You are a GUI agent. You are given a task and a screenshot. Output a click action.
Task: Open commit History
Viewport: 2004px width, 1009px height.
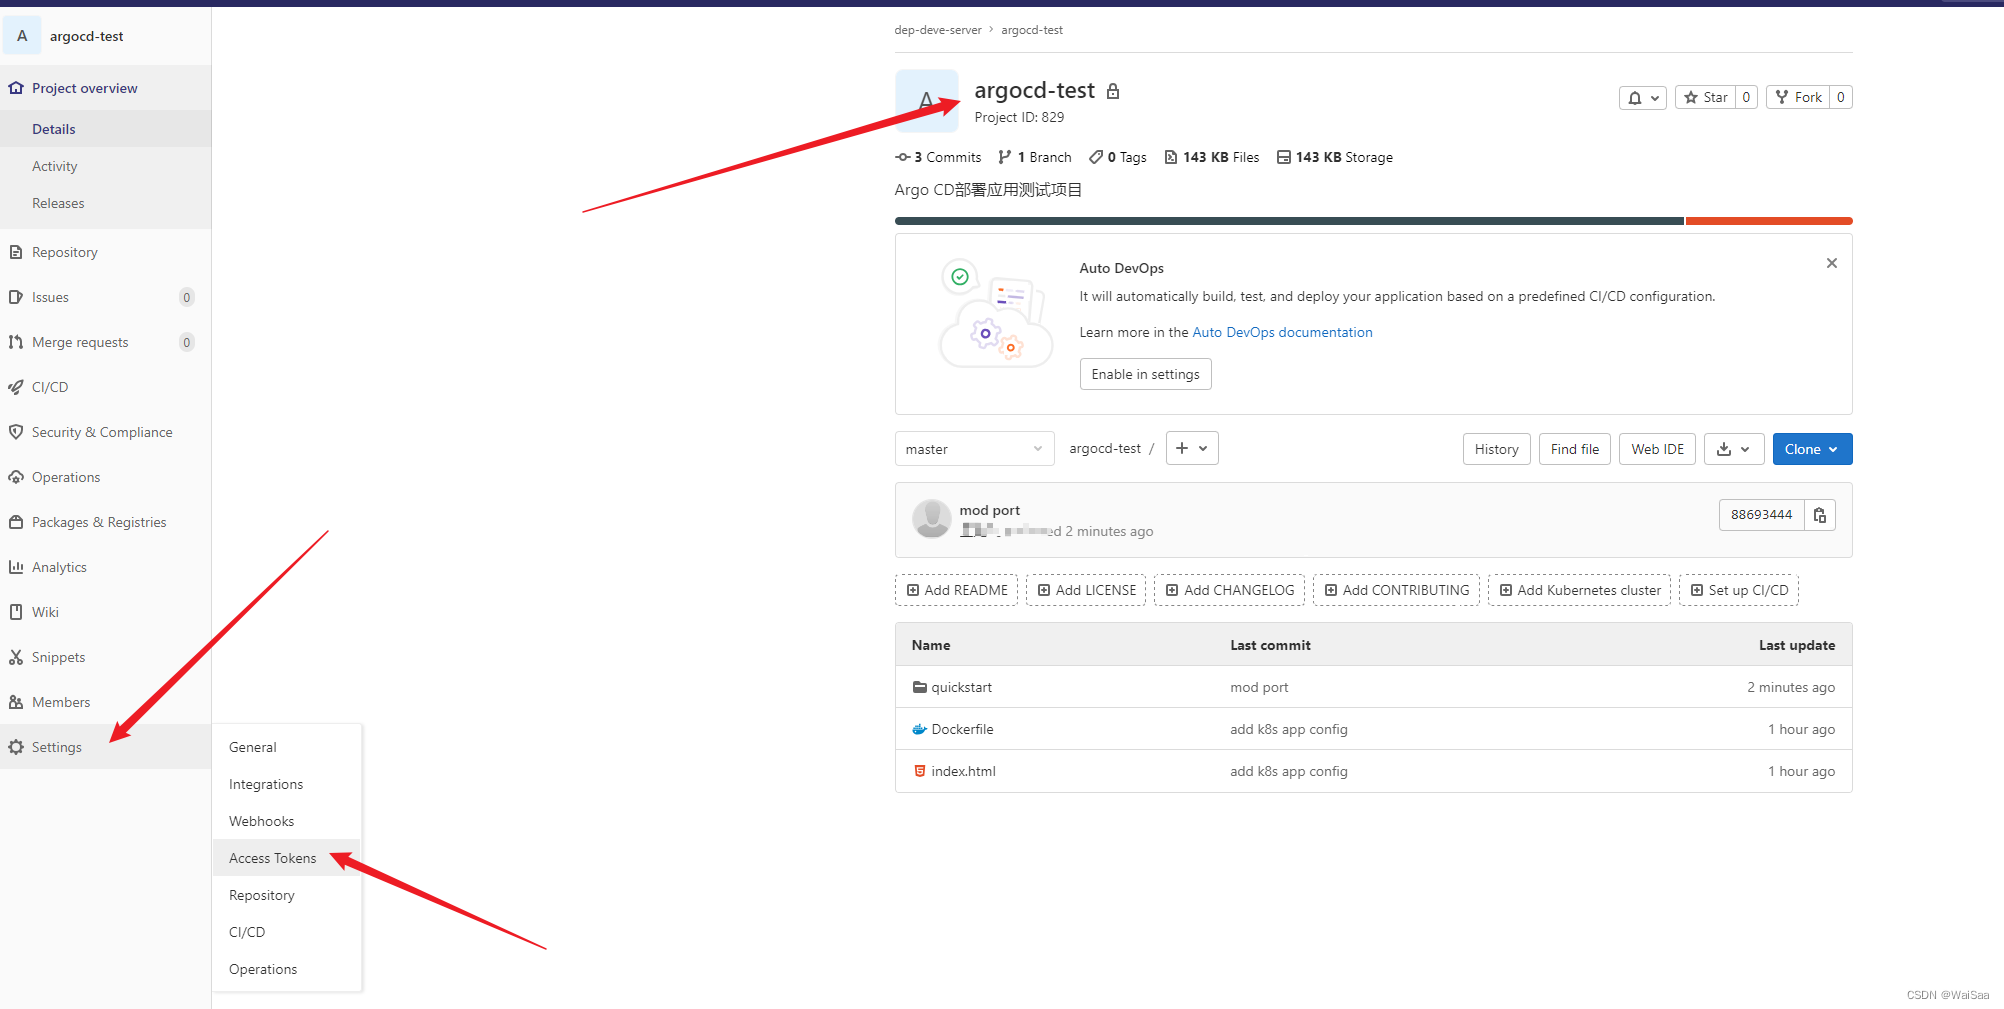coord(1496,449)
